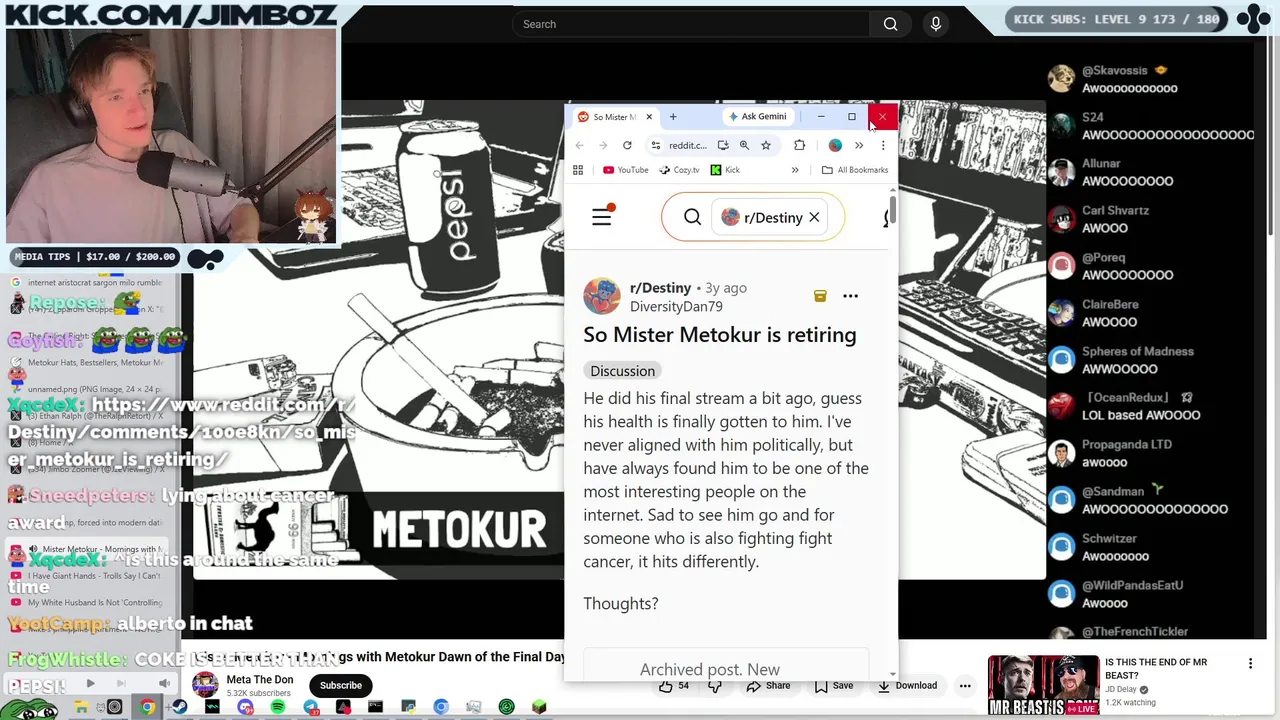
Task: Reload the Reddit page
Action: pos(627,145)
